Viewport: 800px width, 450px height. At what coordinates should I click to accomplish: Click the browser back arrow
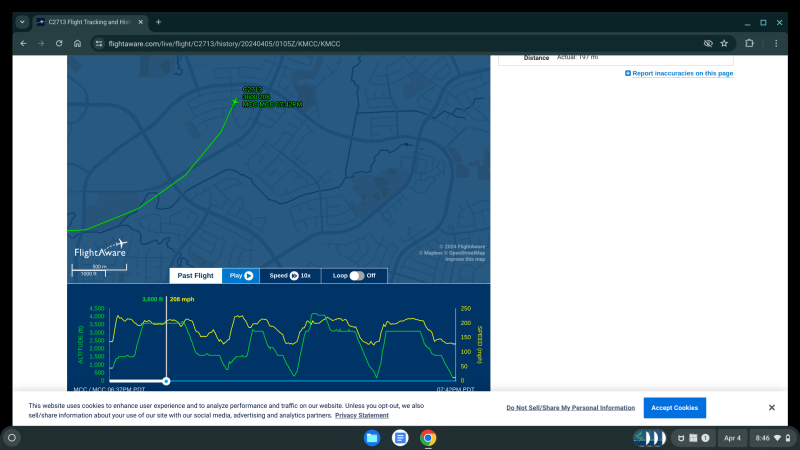click(23, 44)
